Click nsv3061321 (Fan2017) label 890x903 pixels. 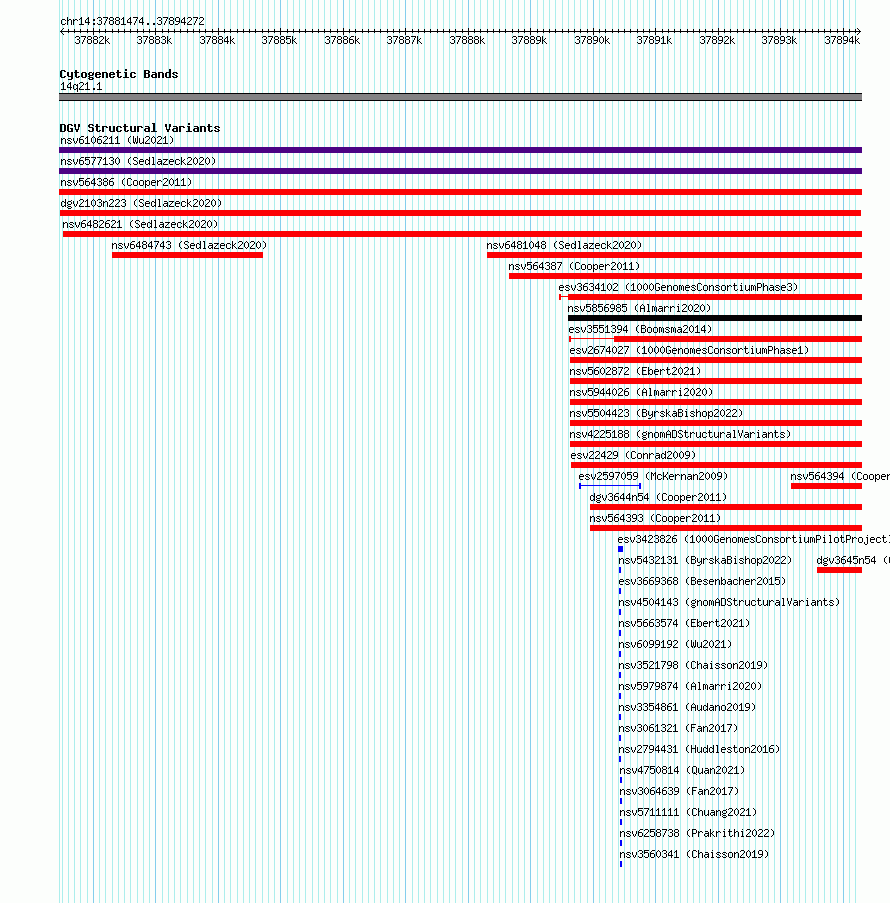tap(678, 729)
